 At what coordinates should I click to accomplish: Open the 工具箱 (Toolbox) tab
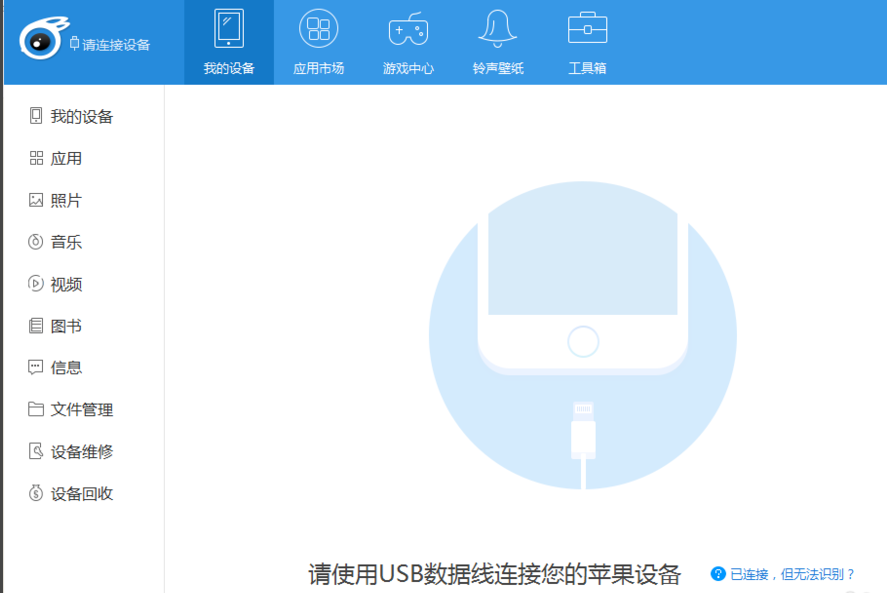click(x=586, y=42)
